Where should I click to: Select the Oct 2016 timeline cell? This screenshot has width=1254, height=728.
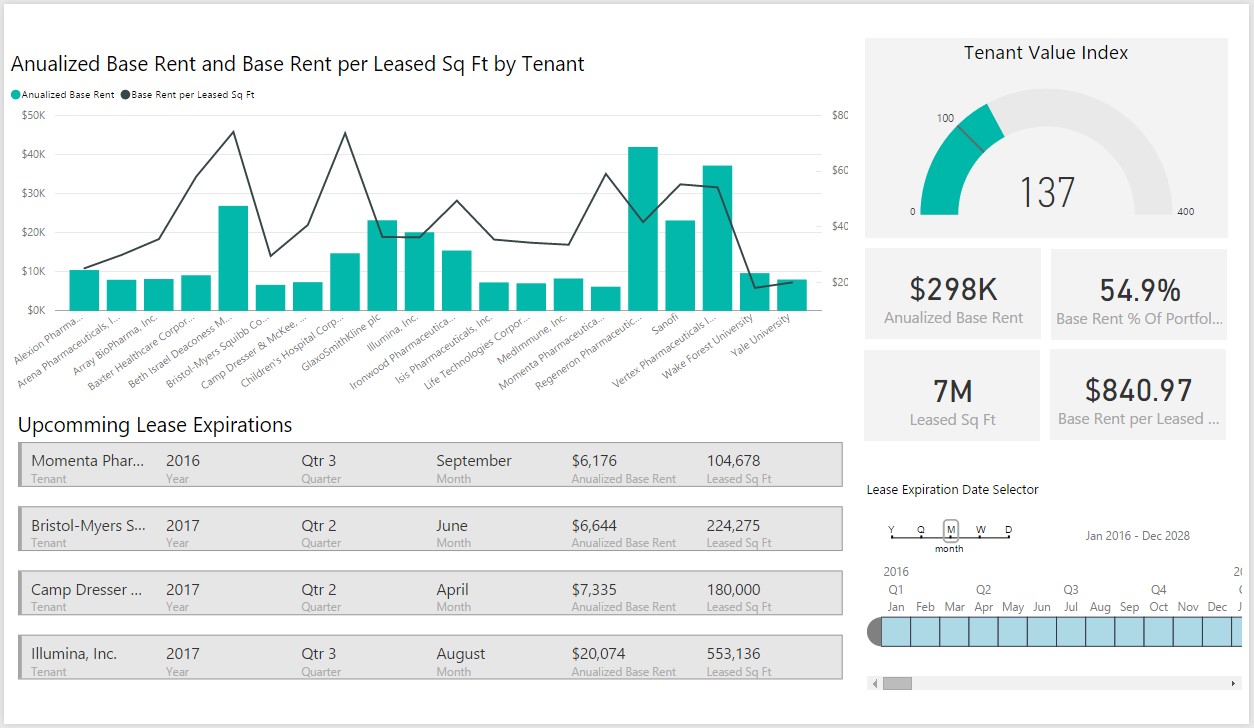(x=1158, y=631)
